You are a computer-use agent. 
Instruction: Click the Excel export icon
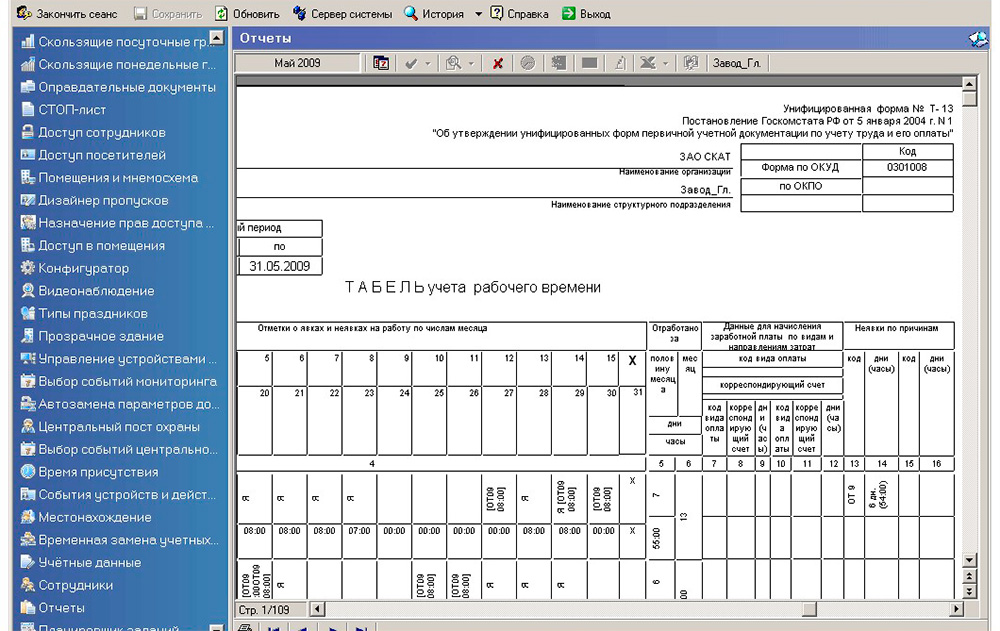[x=647, y=63]
